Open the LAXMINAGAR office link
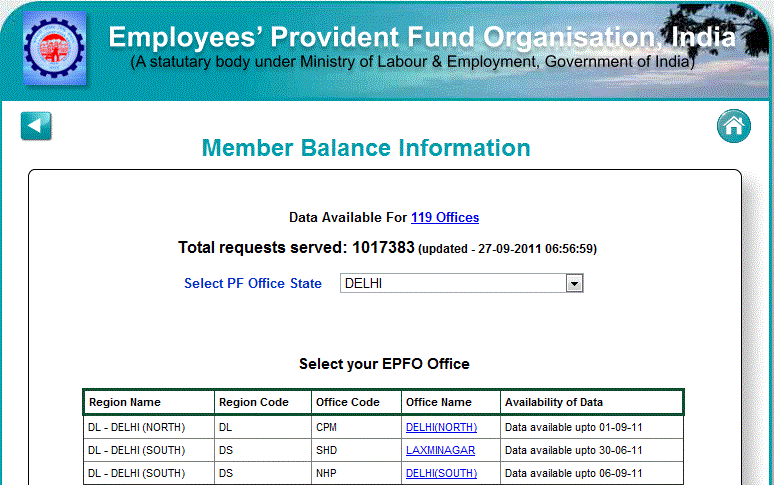 tap(440, 450)
